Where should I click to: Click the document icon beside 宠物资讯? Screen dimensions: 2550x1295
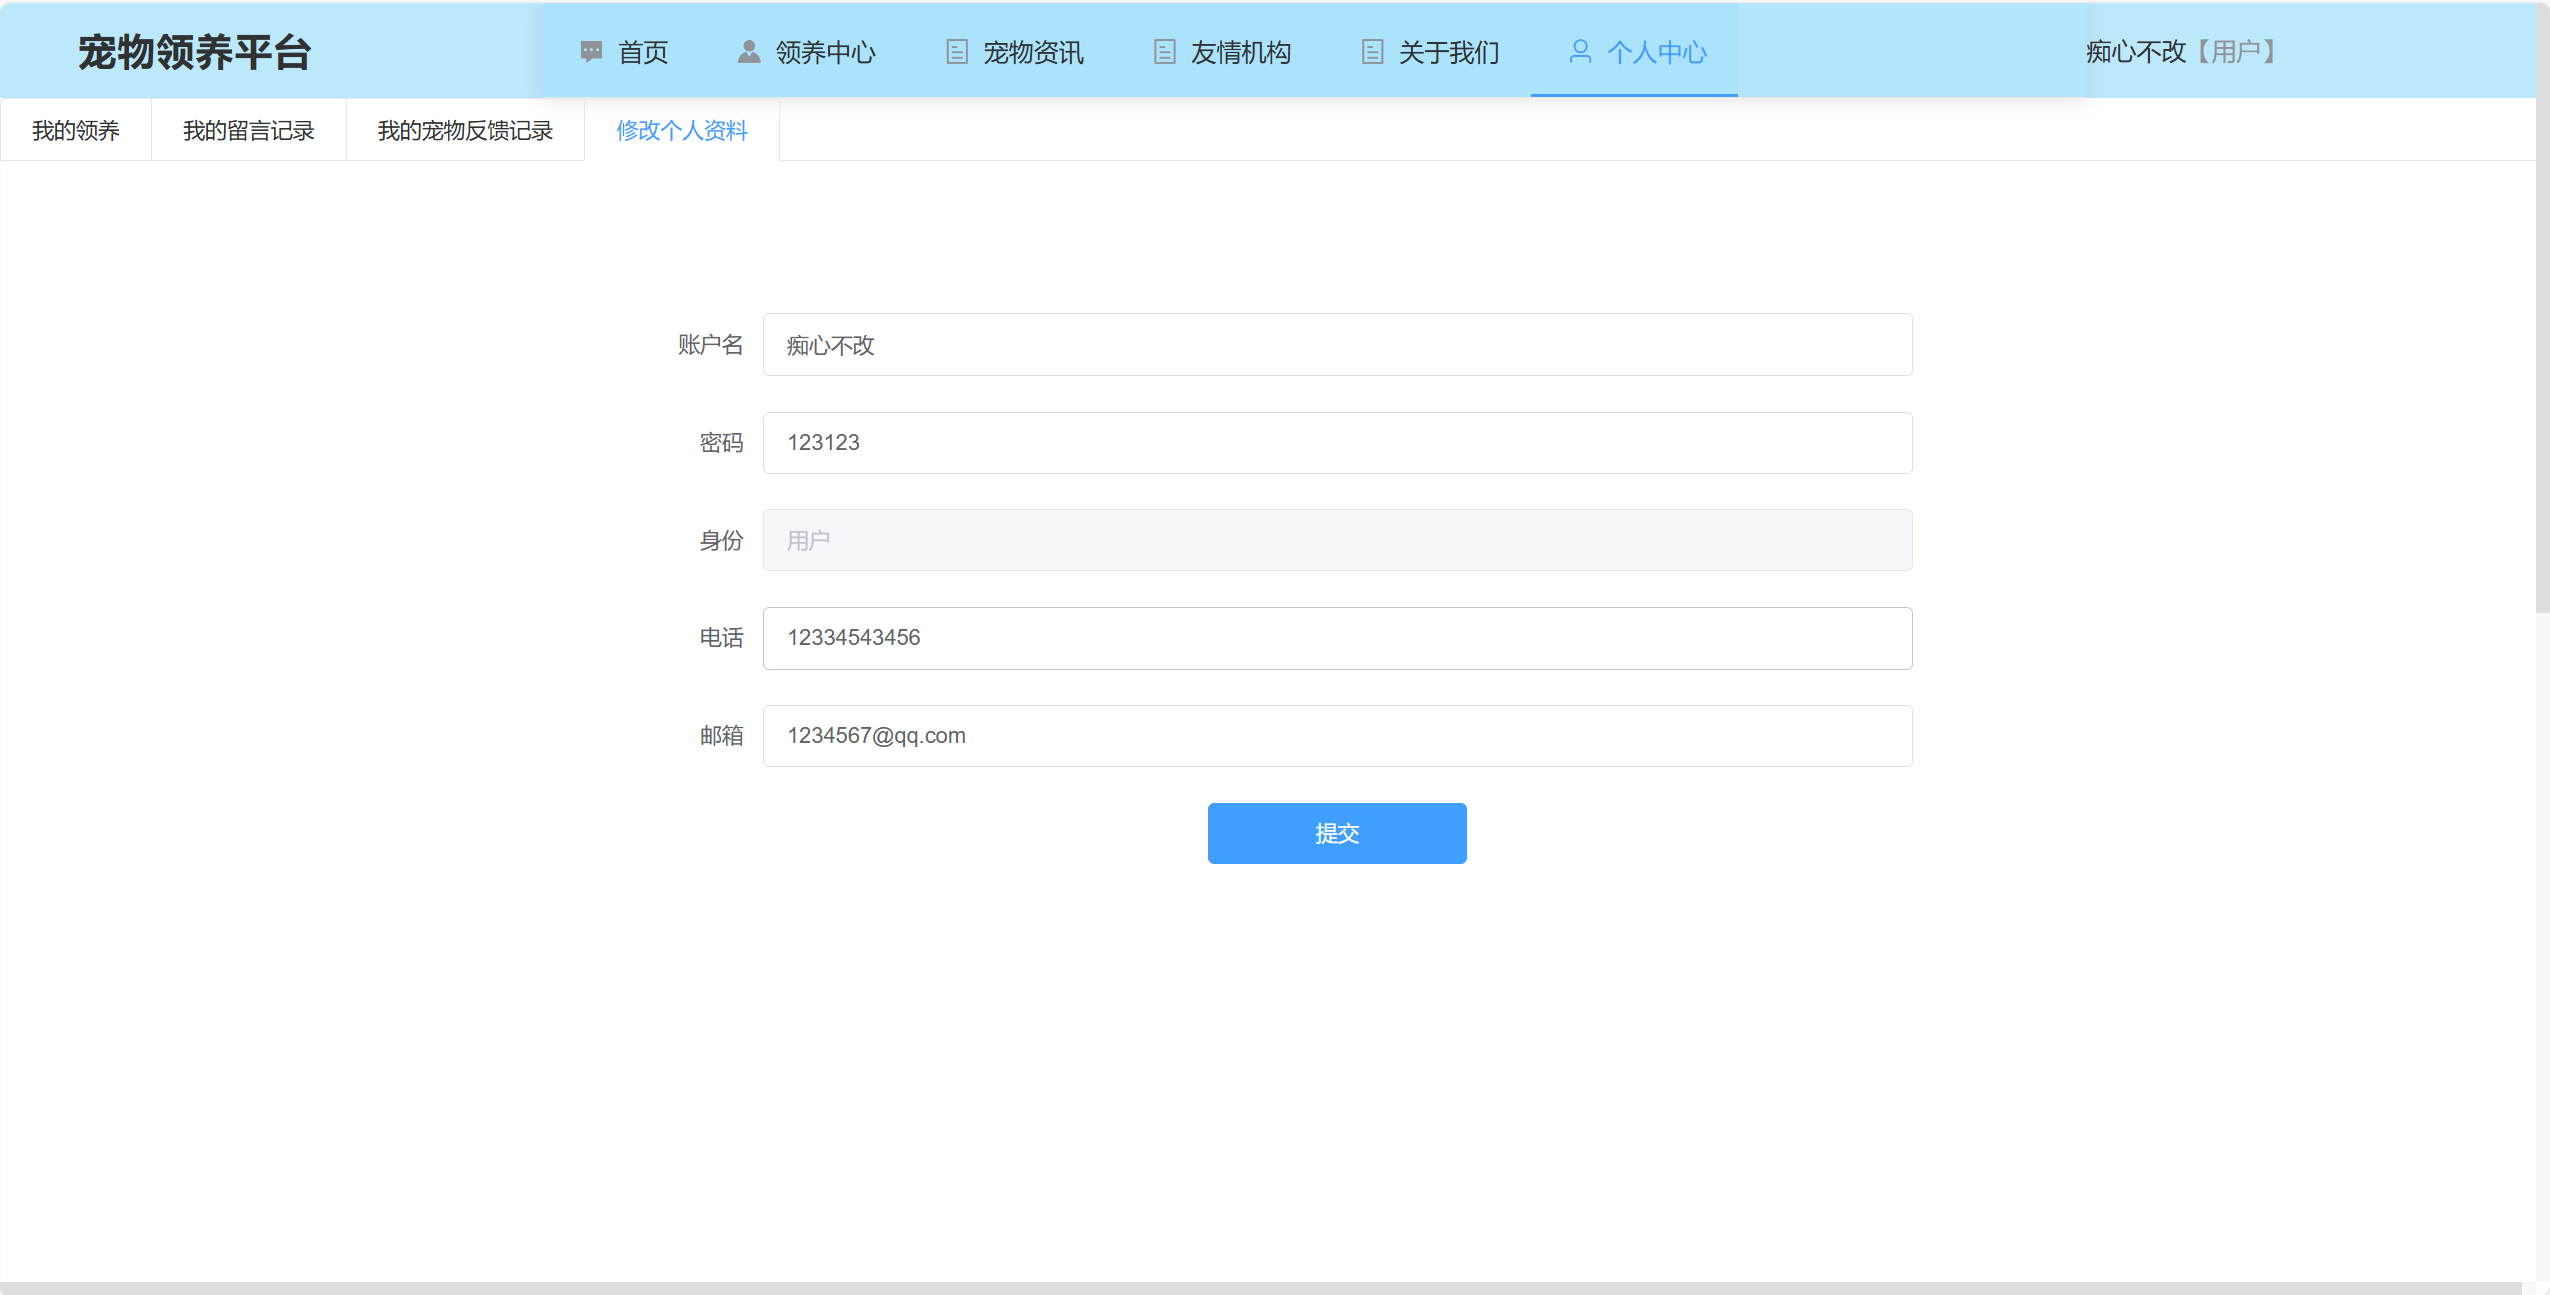[x=956, y=51]
